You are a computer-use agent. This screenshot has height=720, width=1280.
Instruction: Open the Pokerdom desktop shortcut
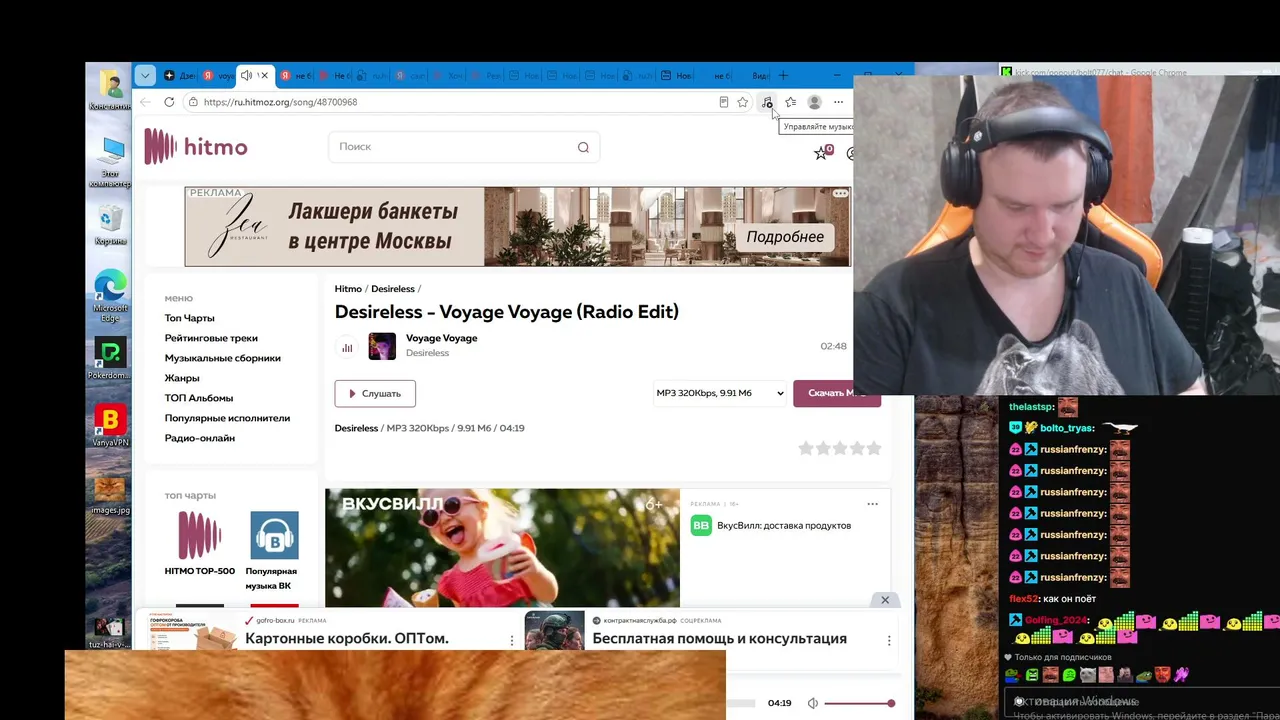coord(110,360)
